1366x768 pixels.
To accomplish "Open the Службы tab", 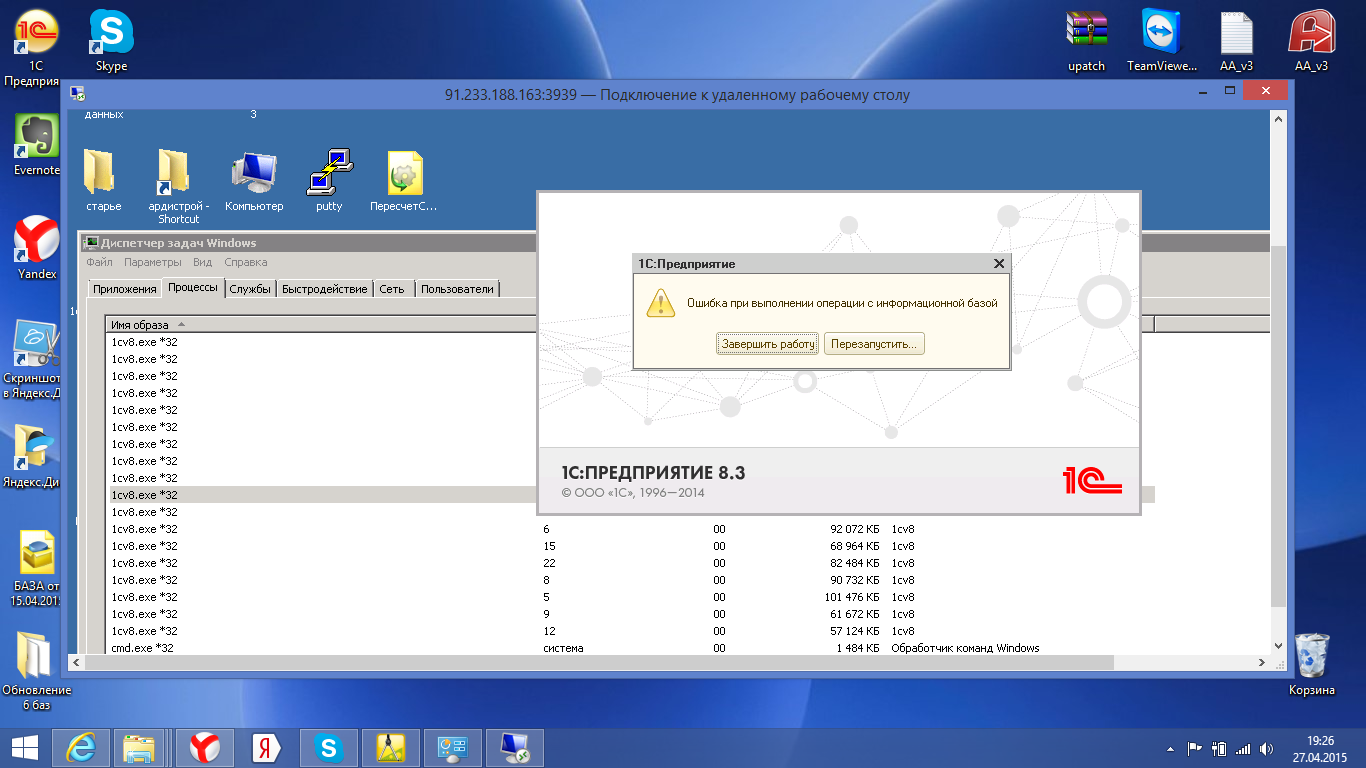I will tap(250, 289).
